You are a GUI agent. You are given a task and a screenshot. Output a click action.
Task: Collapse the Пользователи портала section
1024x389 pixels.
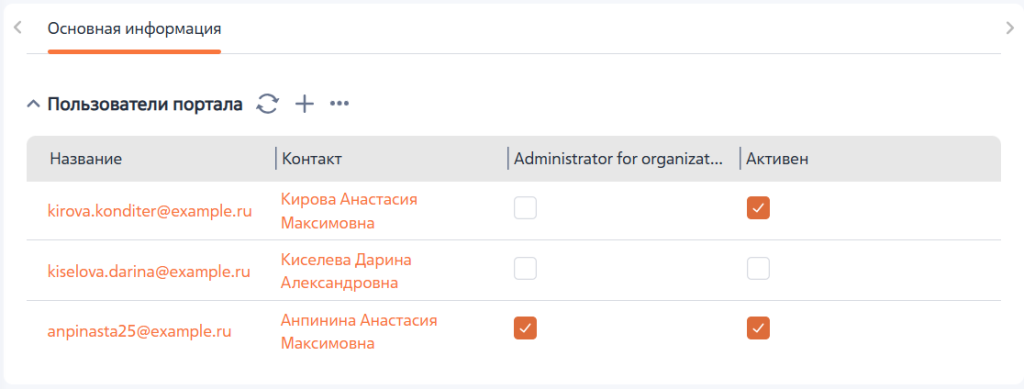(x=33, y=104)
